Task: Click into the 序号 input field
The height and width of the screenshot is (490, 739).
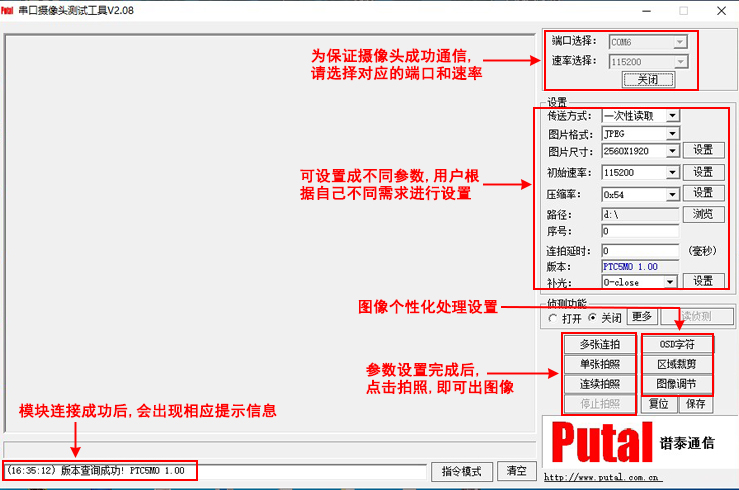Action: pos(640,232)
